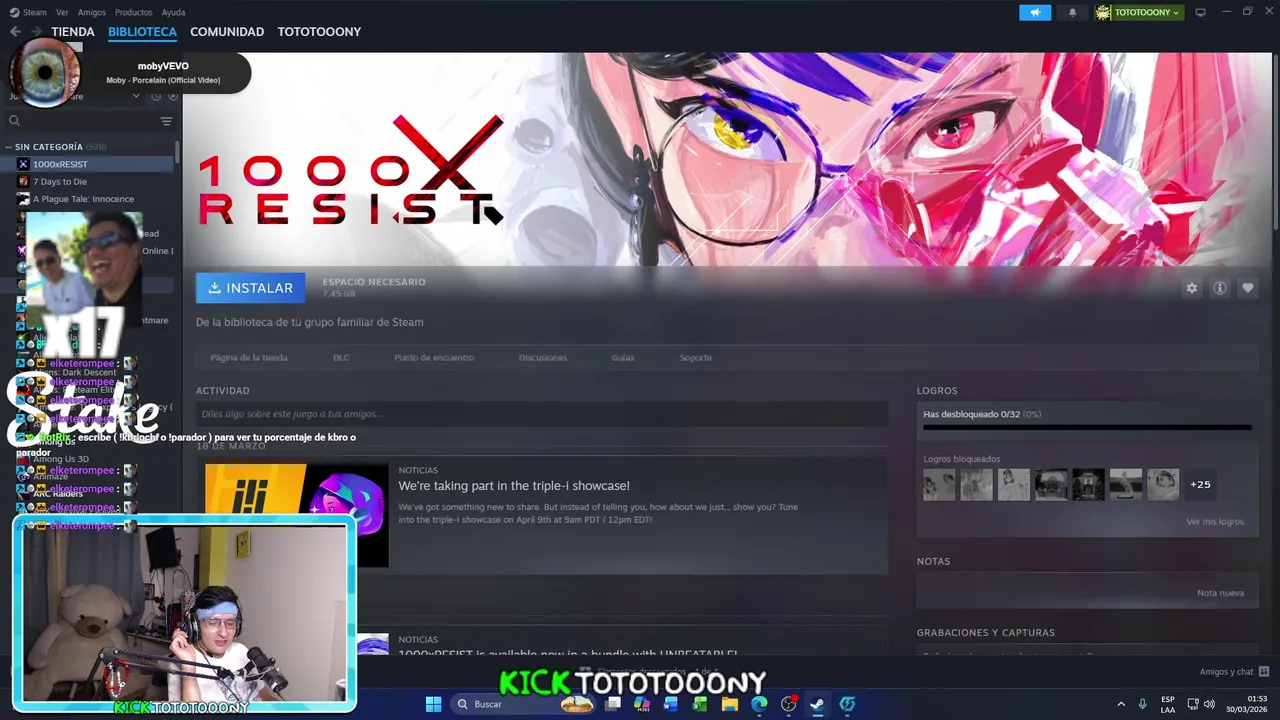
Task: Click the activity status input field
Action: 542,414
